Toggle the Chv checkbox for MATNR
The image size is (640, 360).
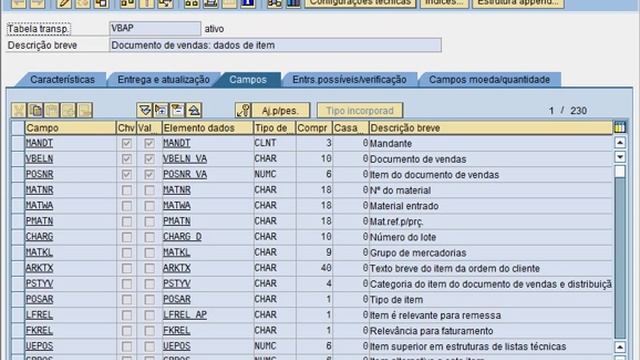click(127, 190)
